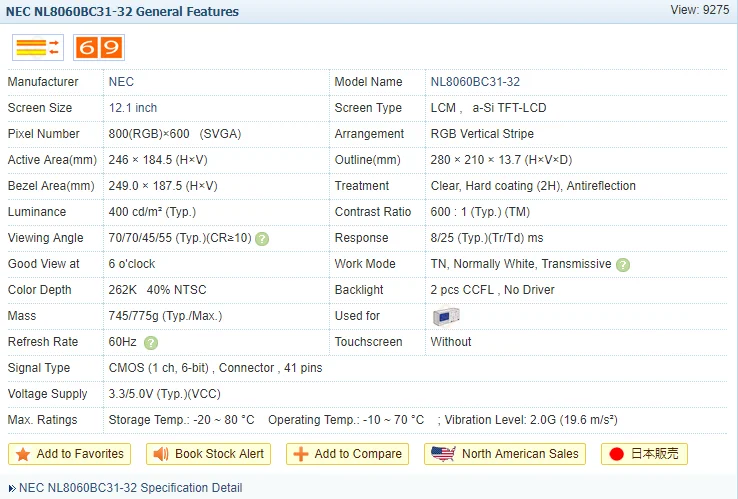Click the Add to Compare button
This screenshot has height=499, width=738.
pos(347,454)
